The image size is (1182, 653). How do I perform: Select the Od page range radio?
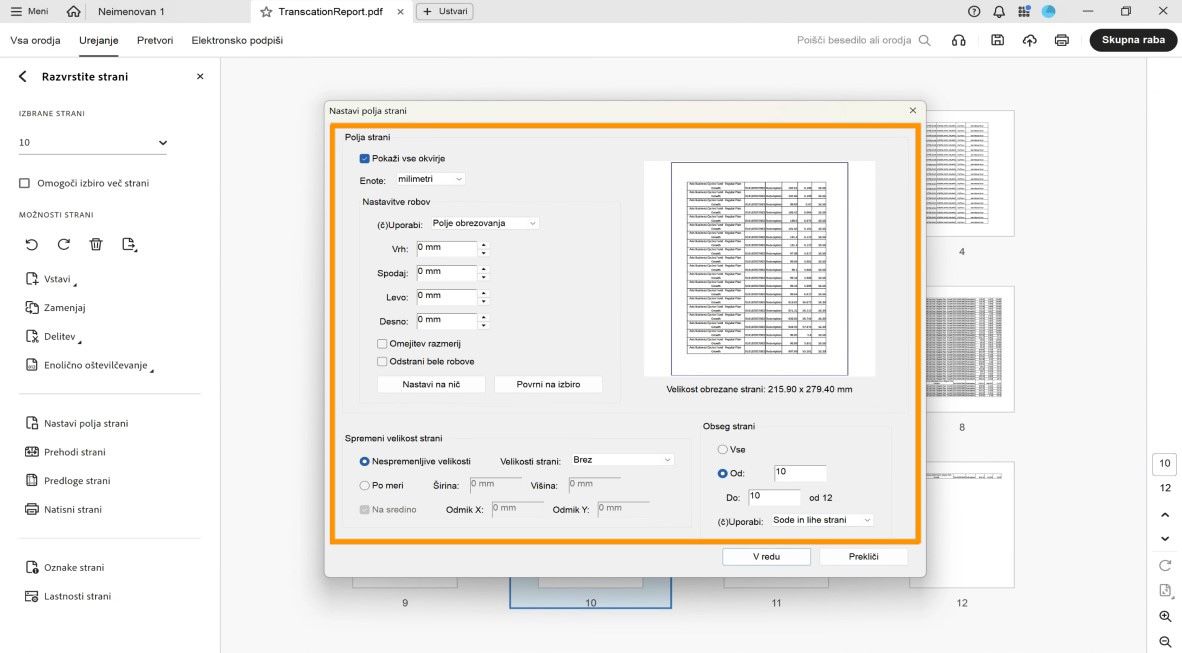(x=722, y=474)
